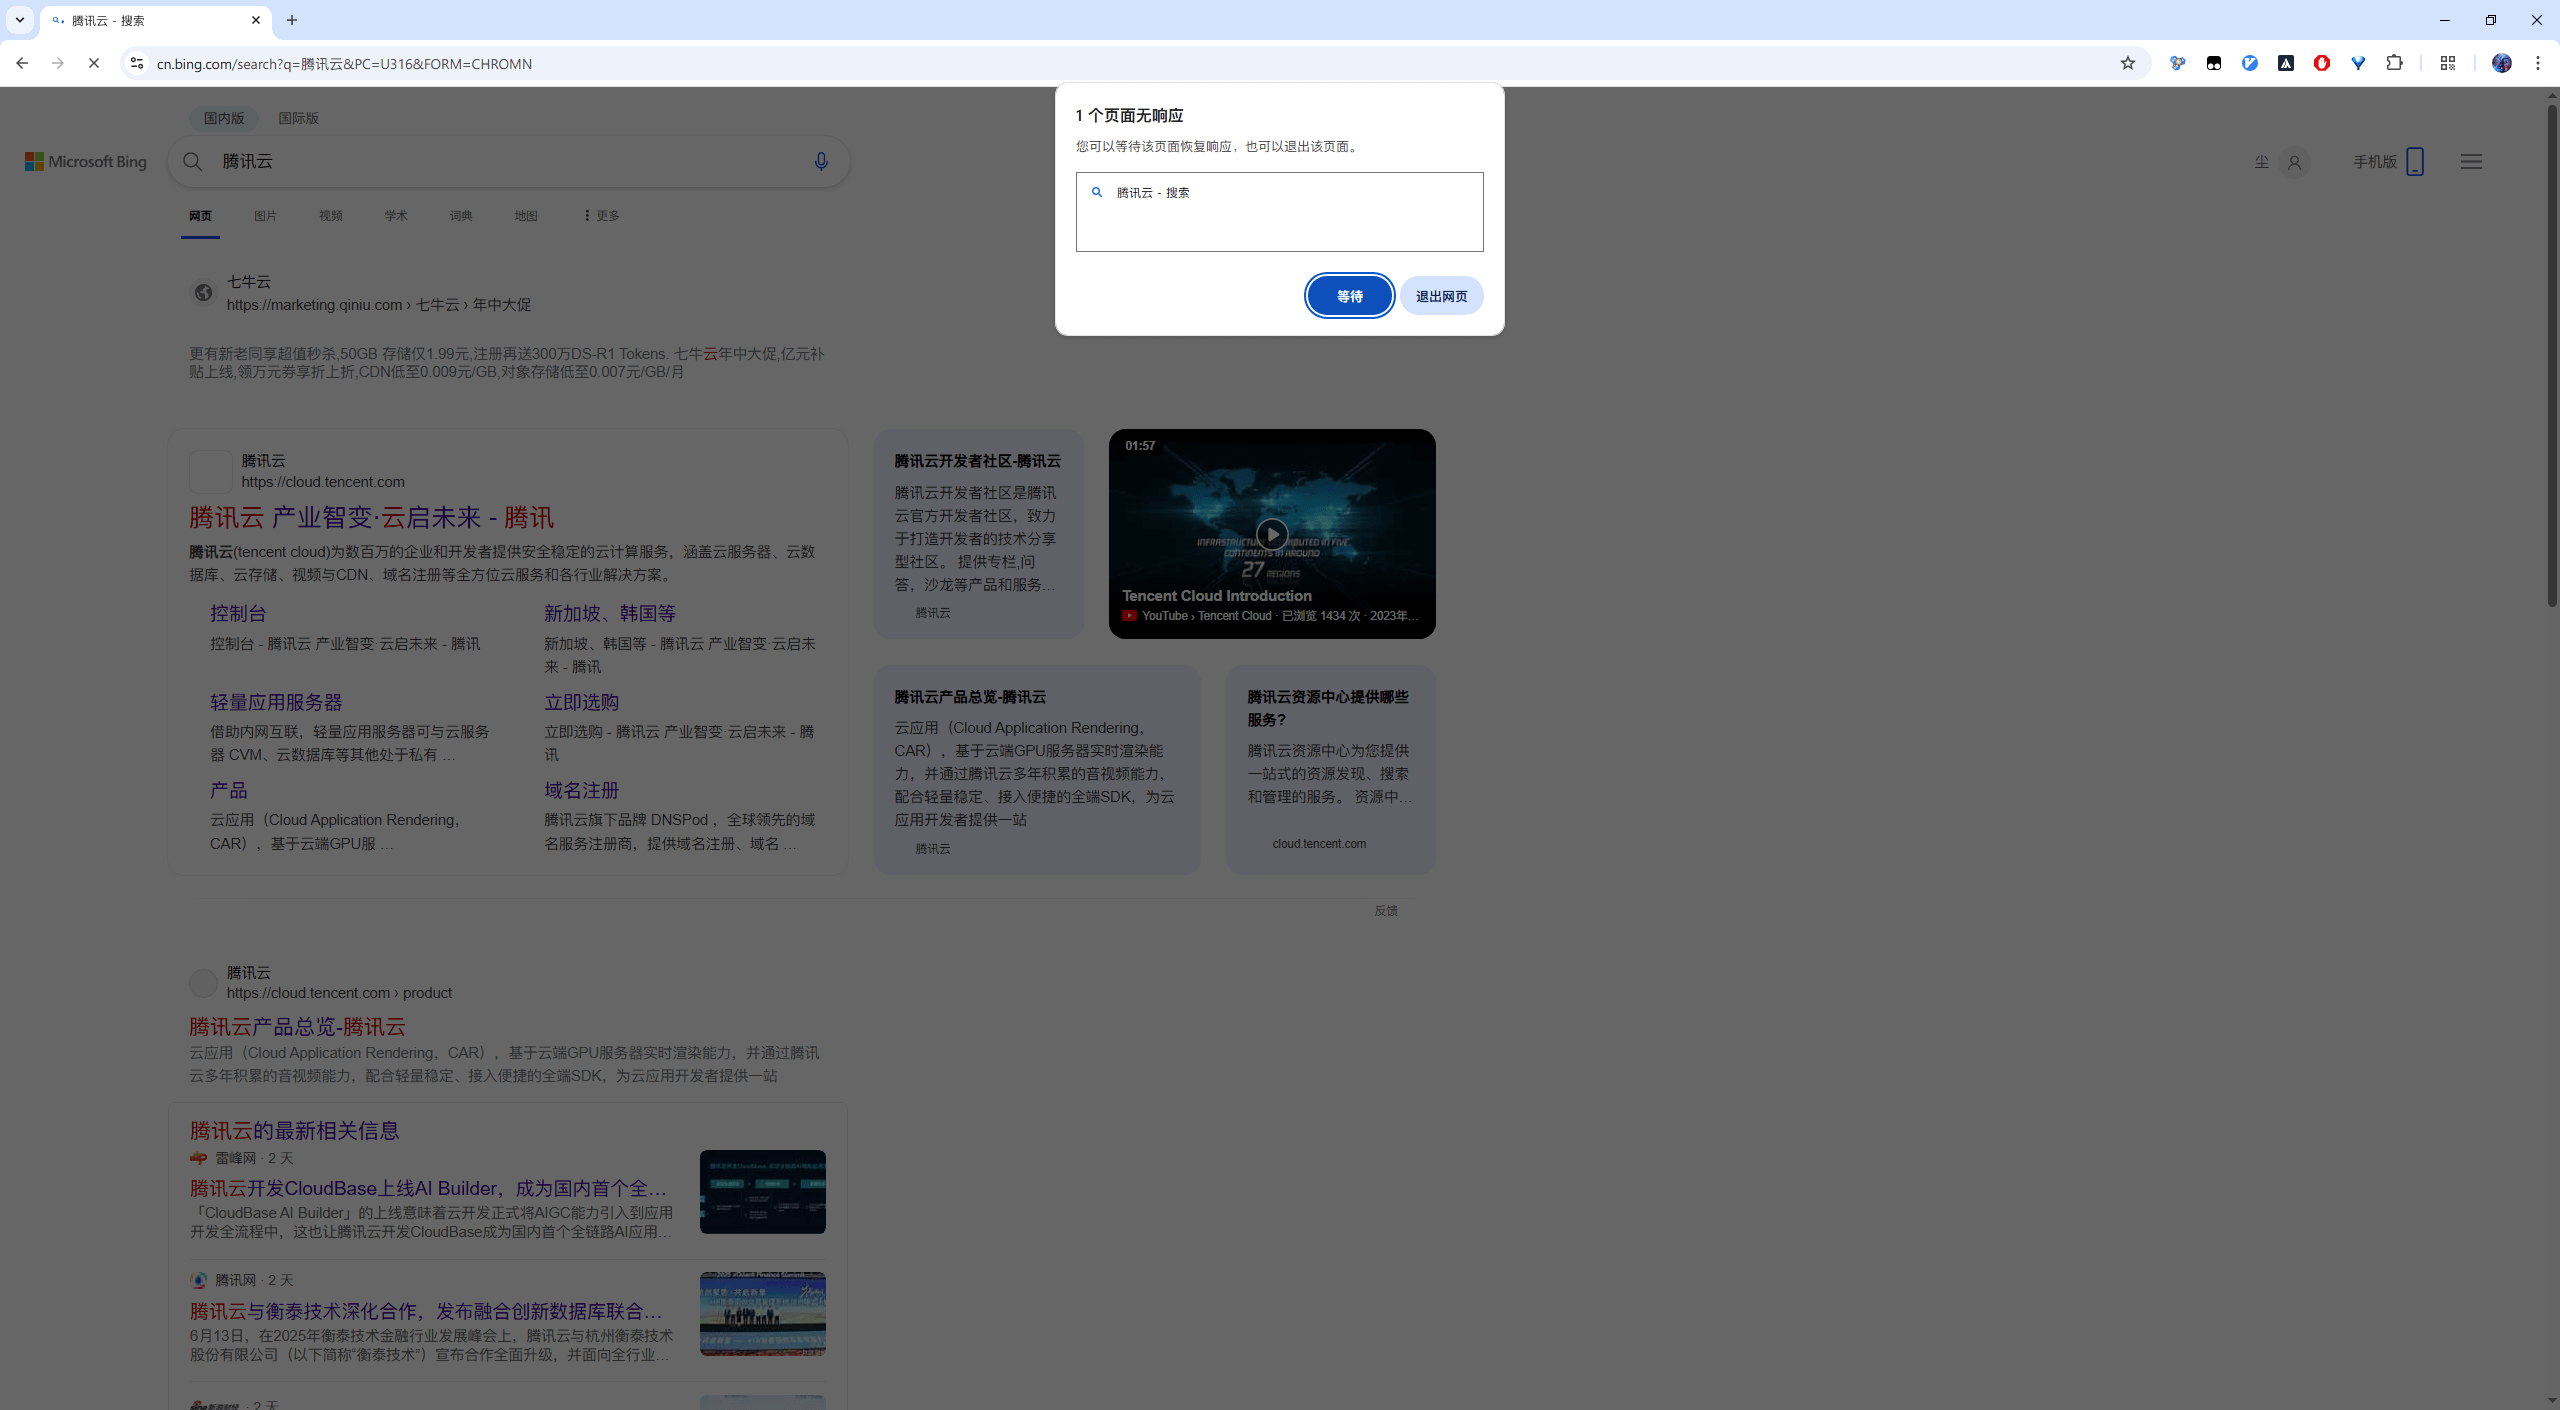This screenshot has height=1410, width=2560.
Task: Toggle the 手机版 mobile view
Action: [2387, 161]
